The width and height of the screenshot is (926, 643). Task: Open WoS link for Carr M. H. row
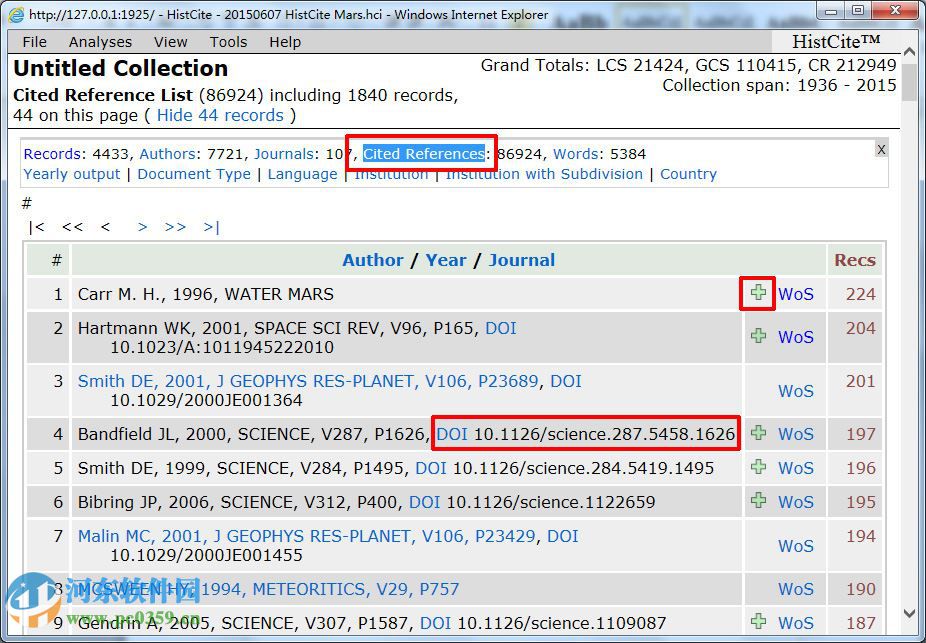795,294
